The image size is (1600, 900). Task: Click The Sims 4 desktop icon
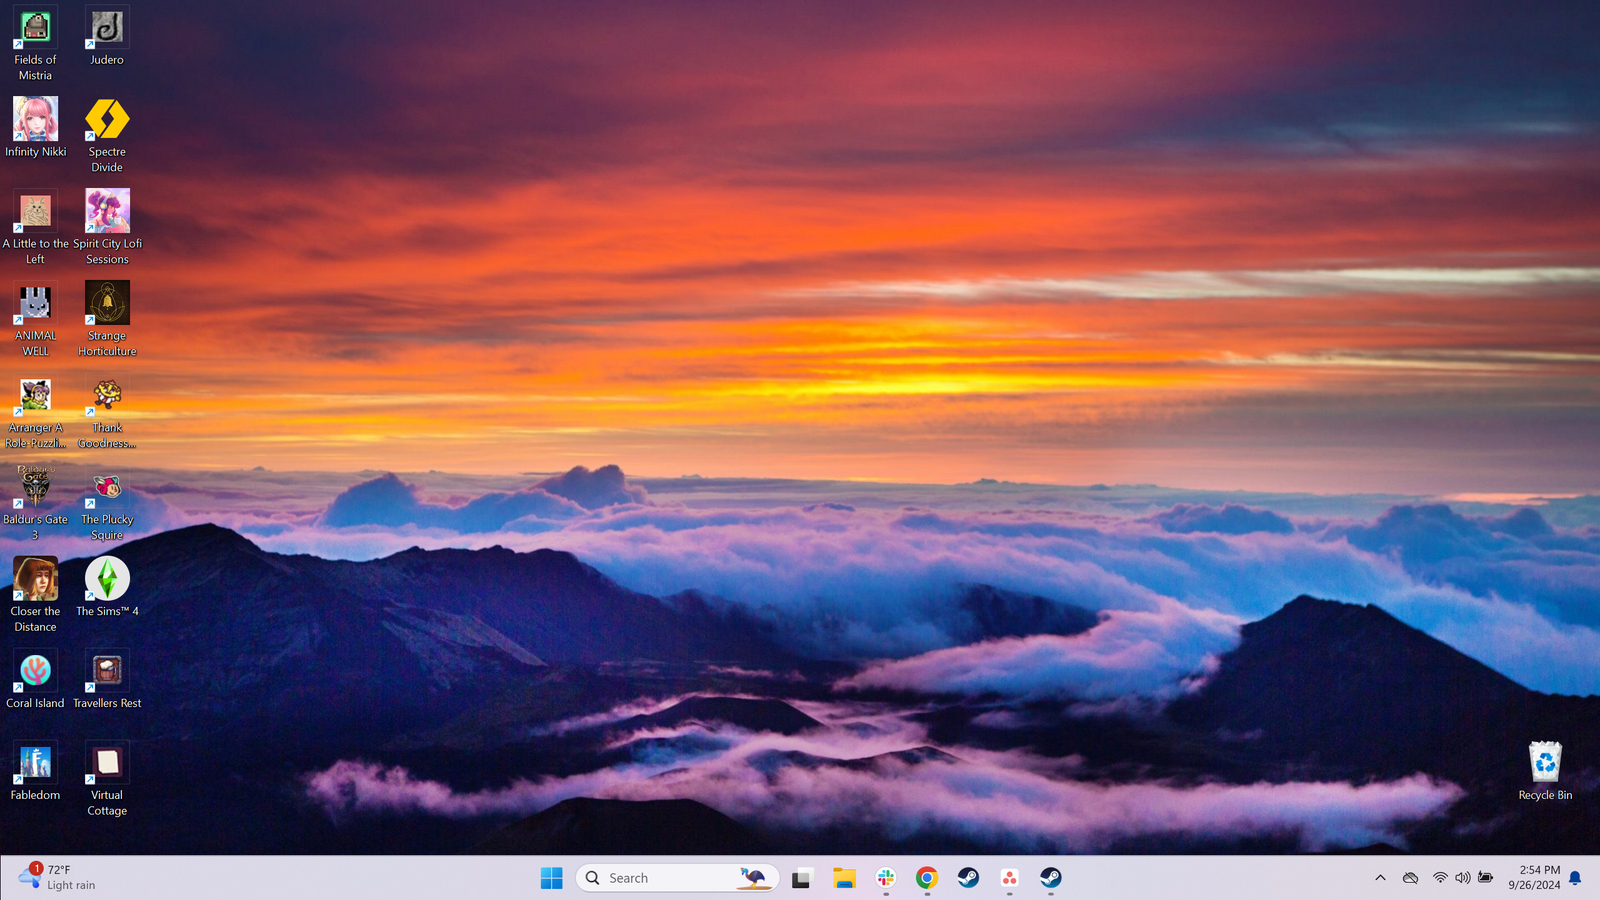click(107, 580)
